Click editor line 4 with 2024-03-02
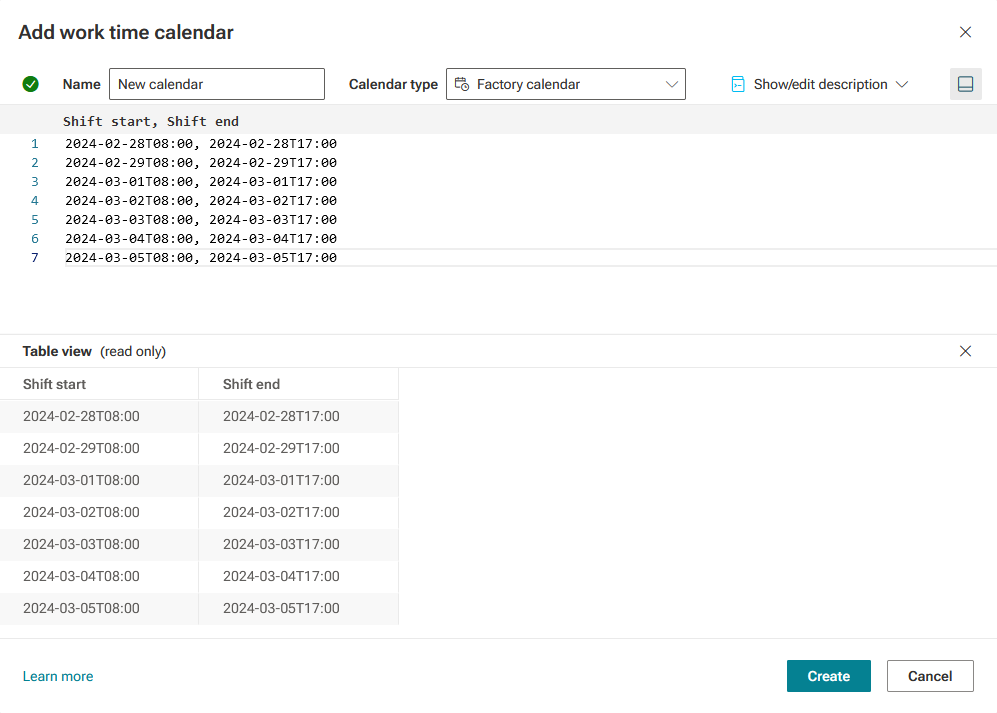The image size is (997, 713). pyautogui.click(x=201, y=201)
